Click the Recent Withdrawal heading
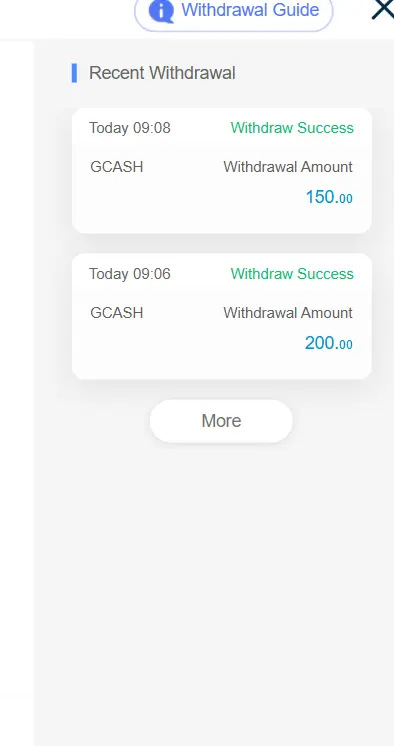394x746 pixels. point(162,73)
